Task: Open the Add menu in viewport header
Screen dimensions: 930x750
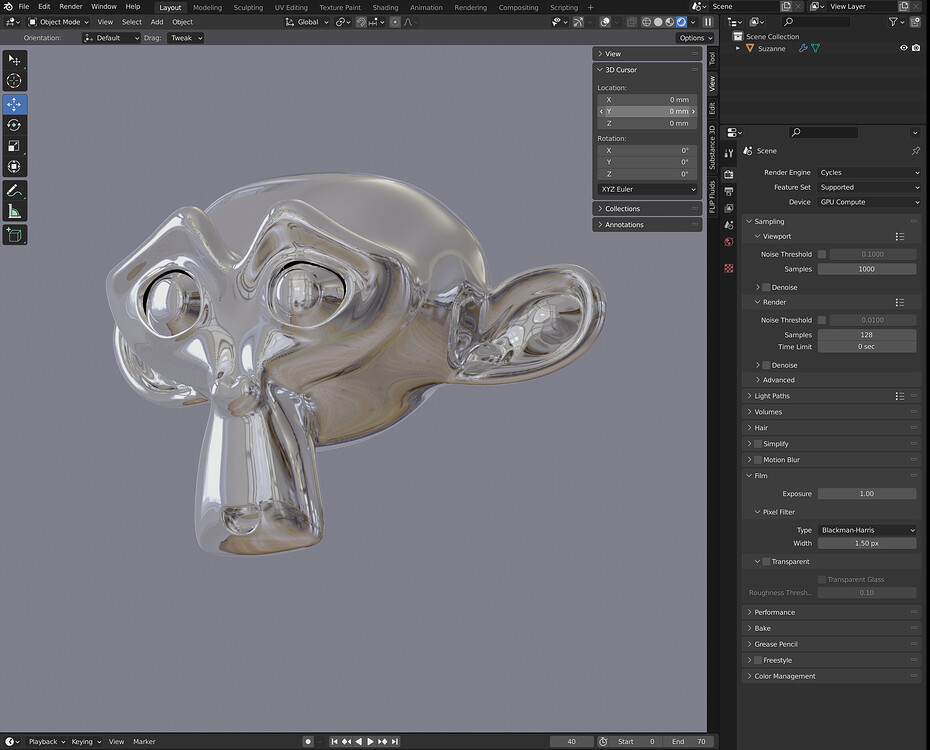Action: (157, 22)
